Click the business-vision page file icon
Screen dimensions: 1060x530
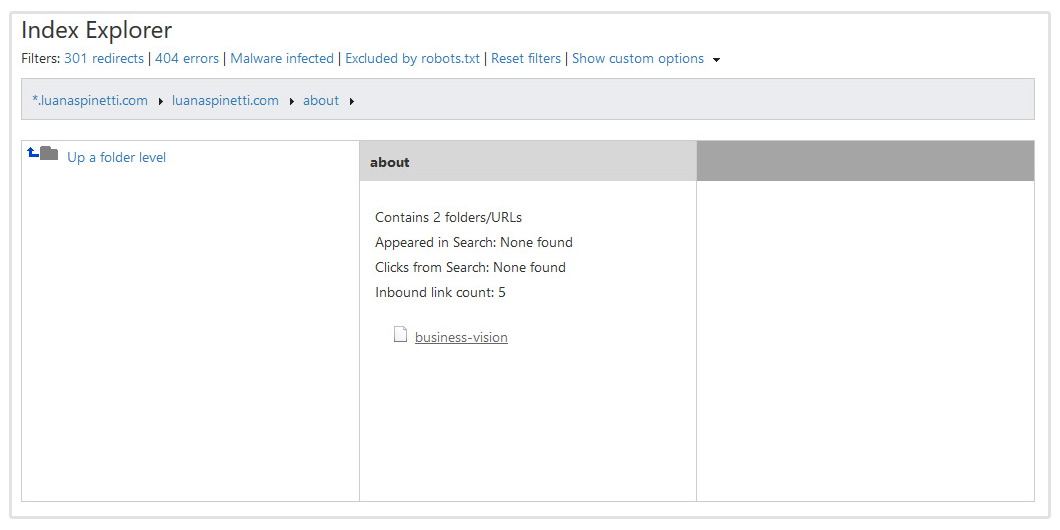(400, 335)
